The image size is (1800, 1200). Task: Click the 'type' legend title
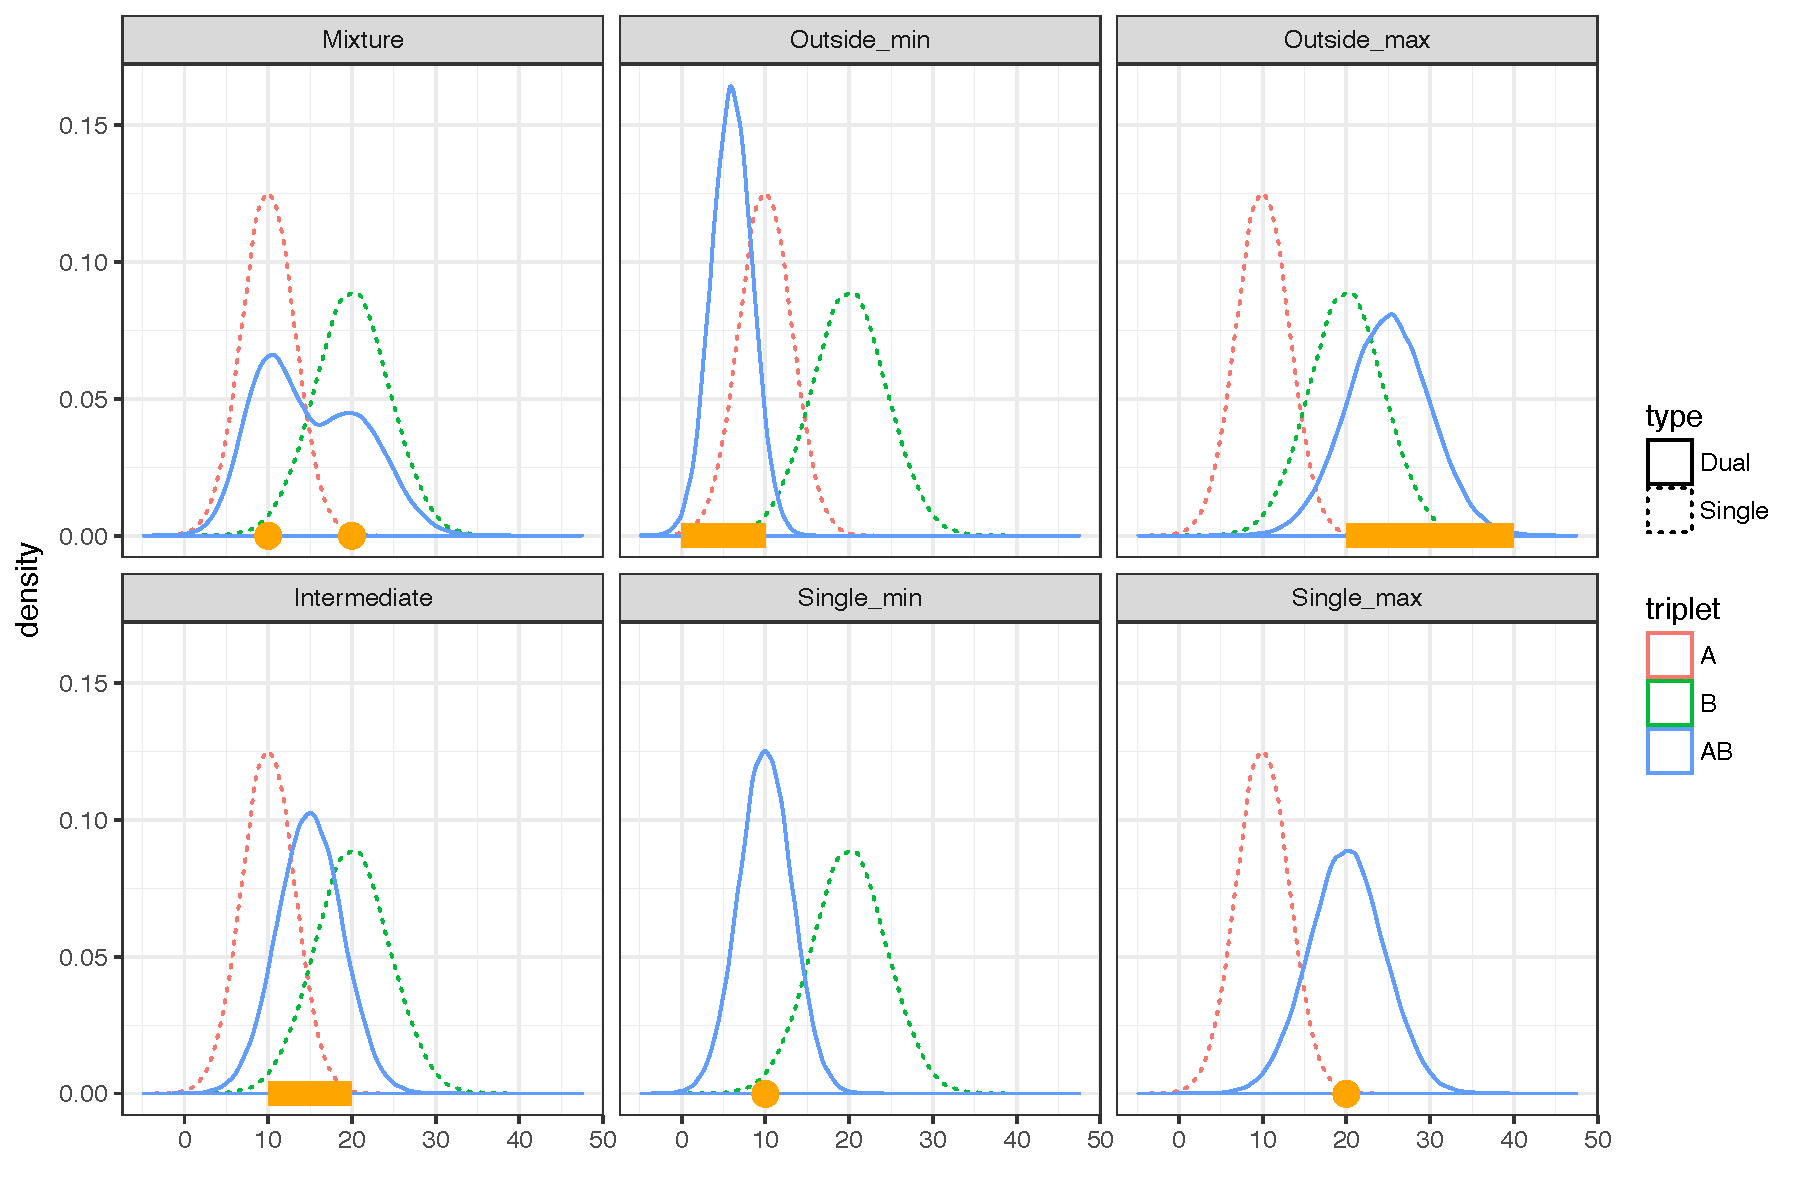[1674, 416]
